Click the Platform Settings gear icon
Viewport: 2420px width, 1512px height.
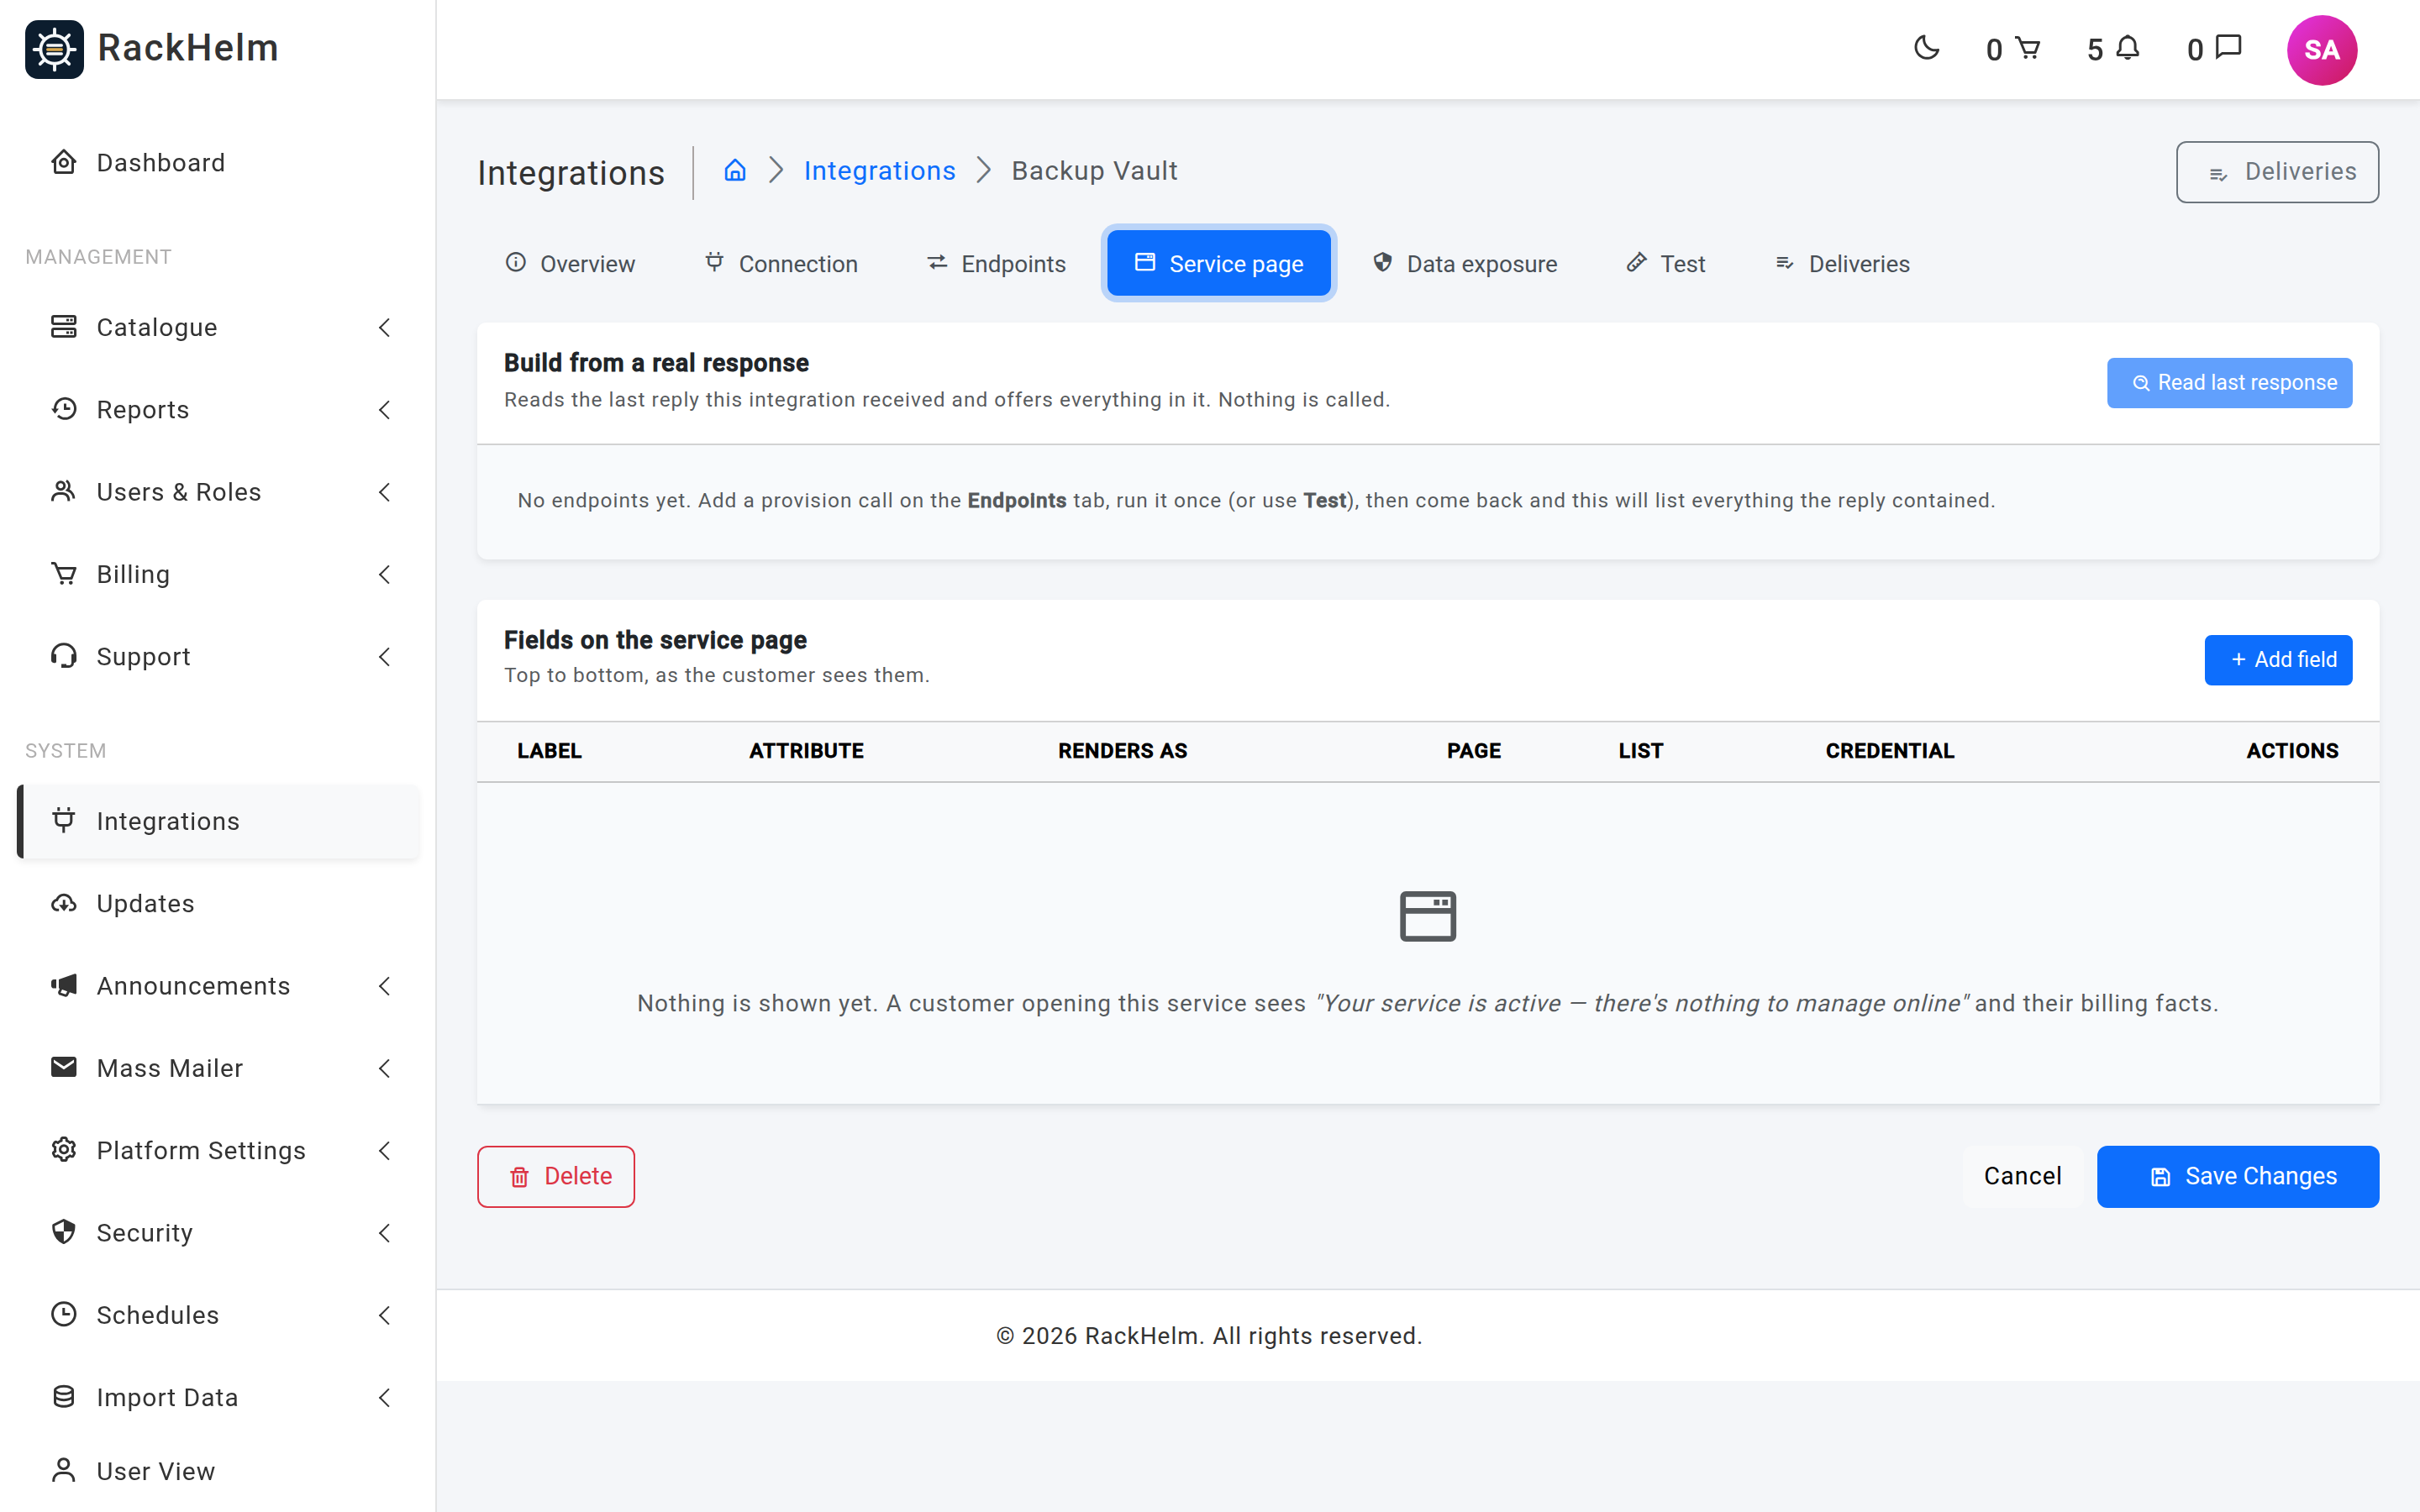tap(64, 1150)
